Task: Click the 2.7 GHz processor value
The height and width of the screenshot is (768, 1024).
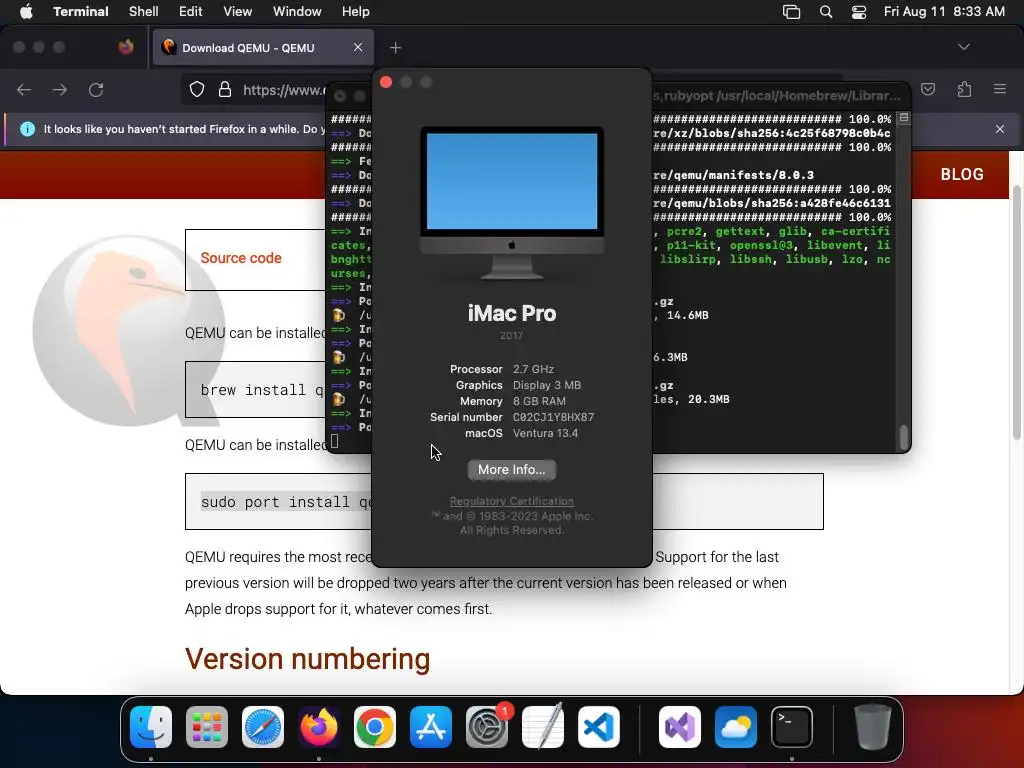Action: tap(533, 369)
